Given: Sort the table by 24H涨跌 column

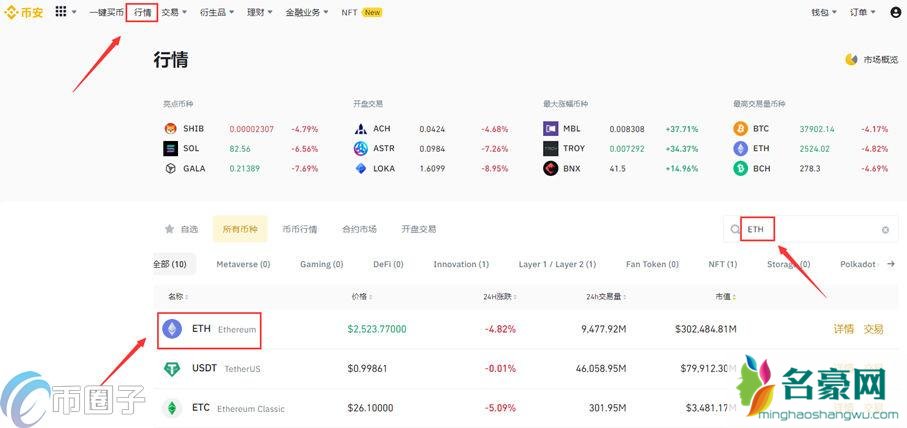Looking at the screenshot, I should (500, 297).
